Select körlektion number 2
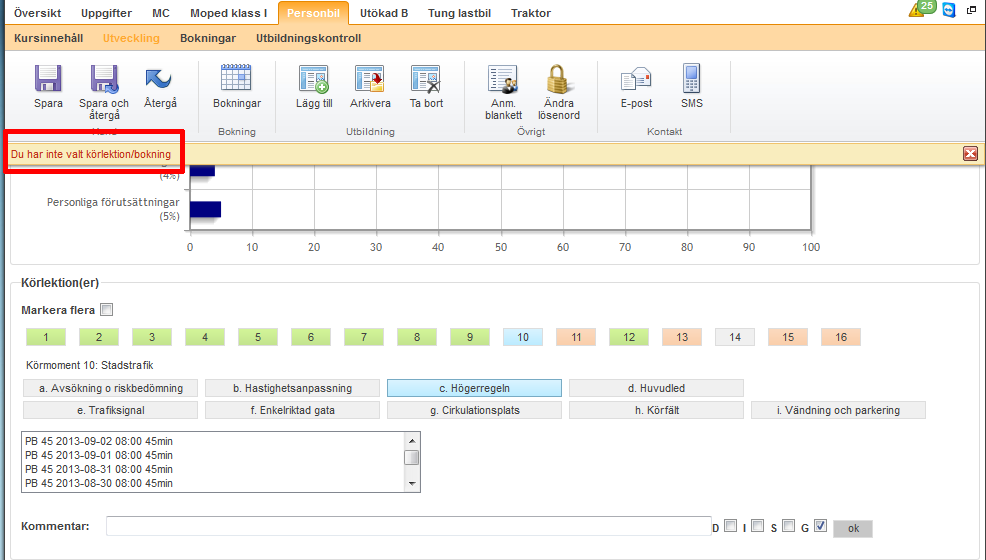This screenshot has width=986, height=560. [99, 337]
